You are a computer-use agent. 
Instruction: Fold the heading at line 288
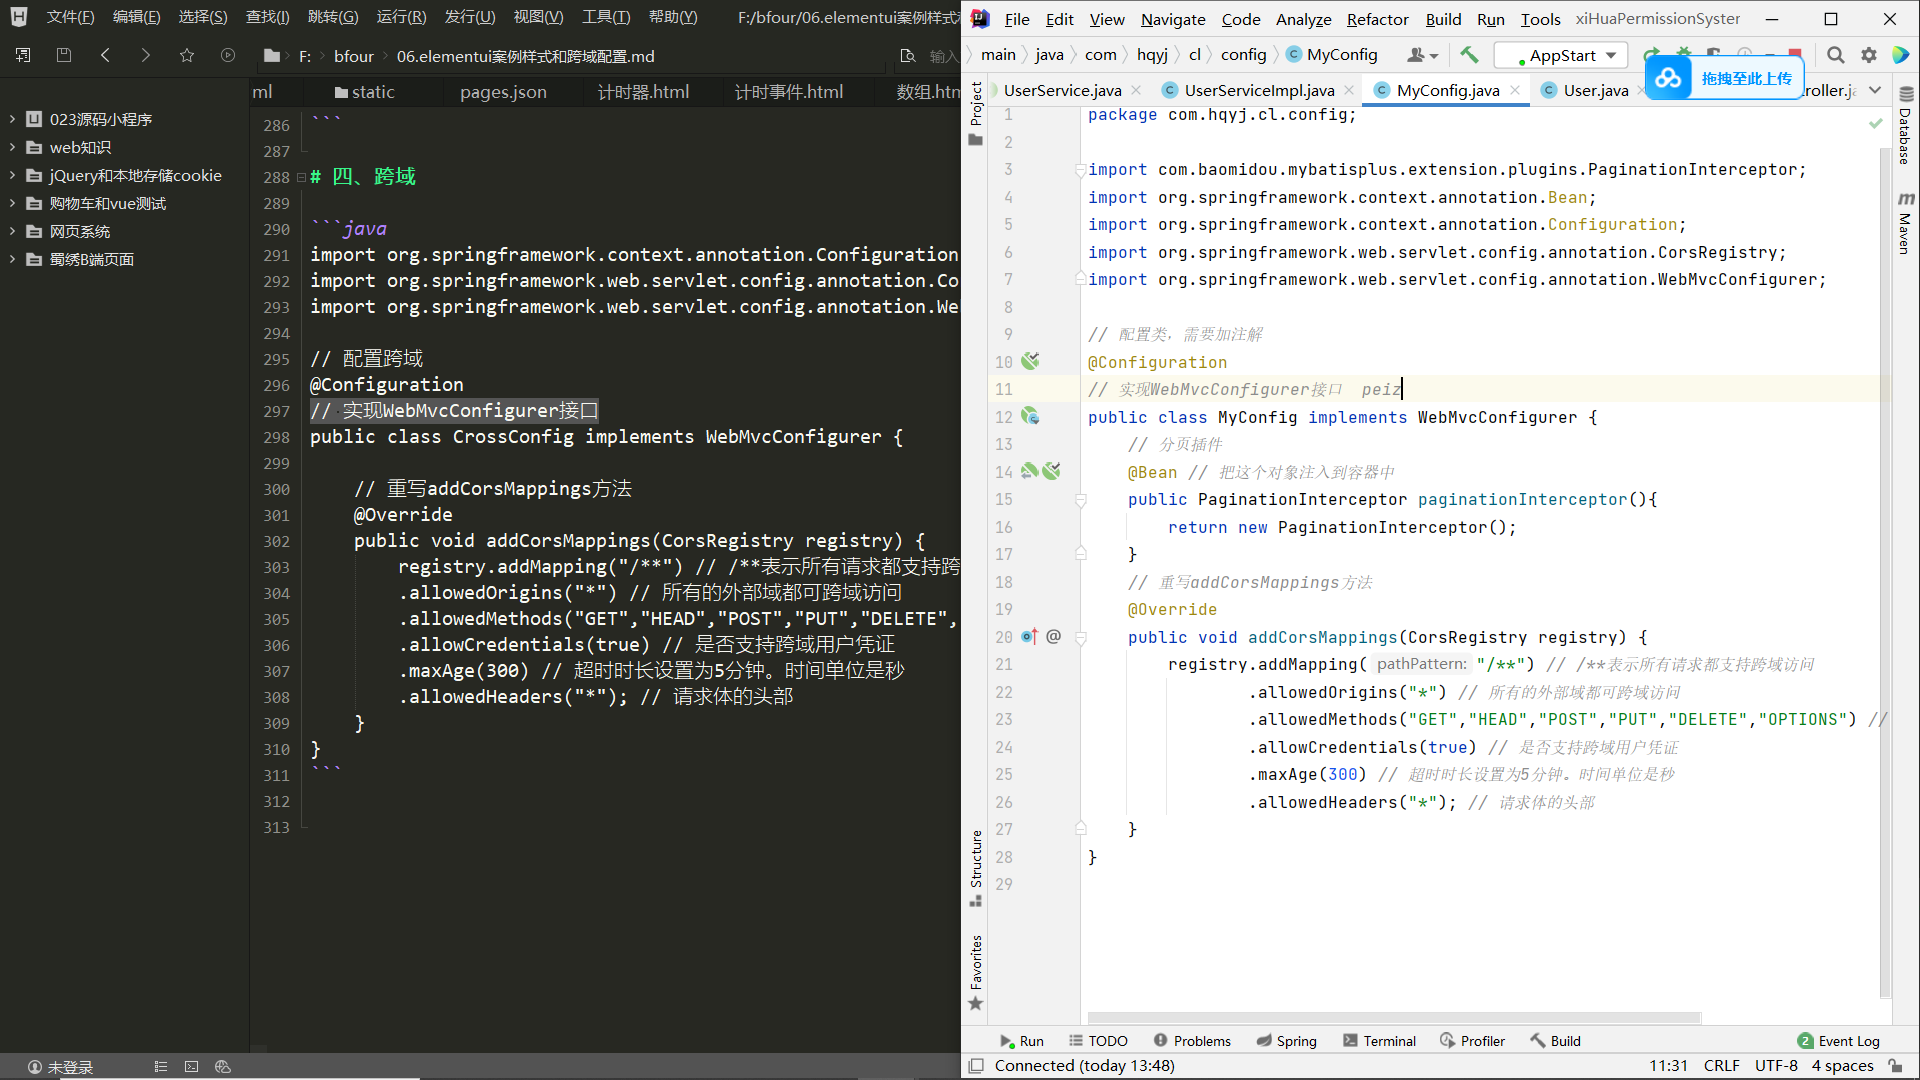(x=301, y=177)
